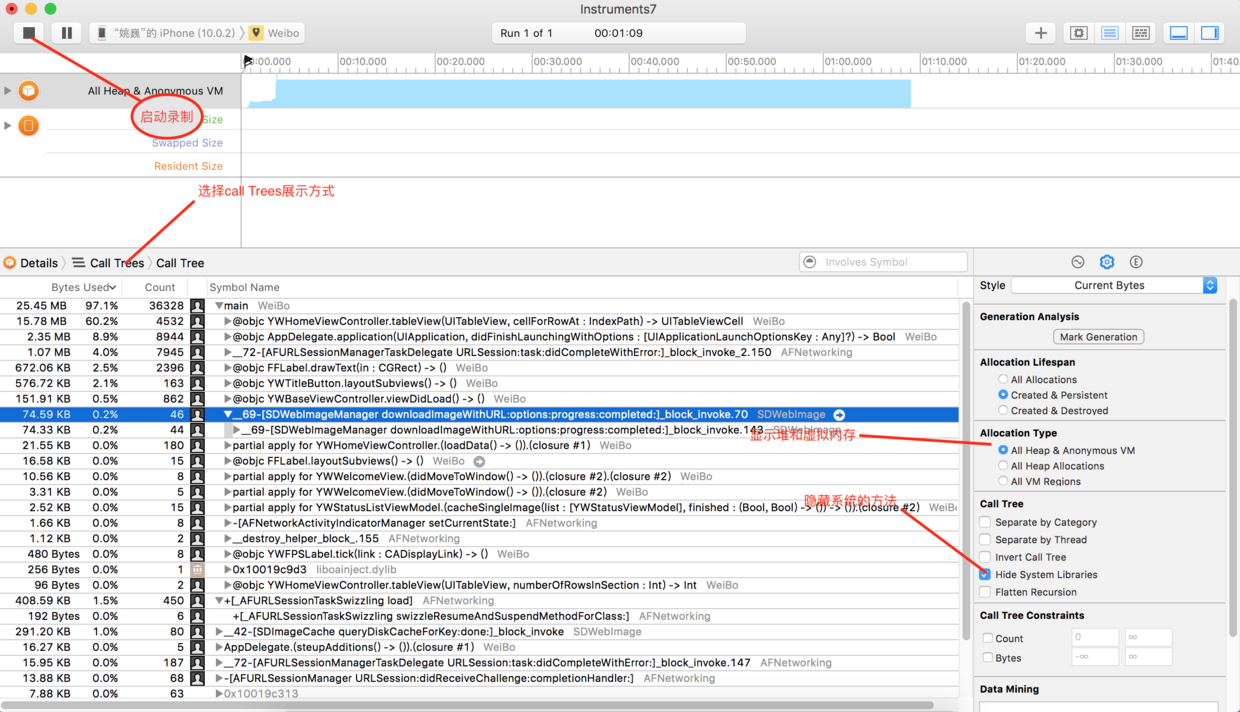Viewport: 1240px width, 712px height.
Task: Click the Involves Symbol search field
Action: click(x=883, y=261)
